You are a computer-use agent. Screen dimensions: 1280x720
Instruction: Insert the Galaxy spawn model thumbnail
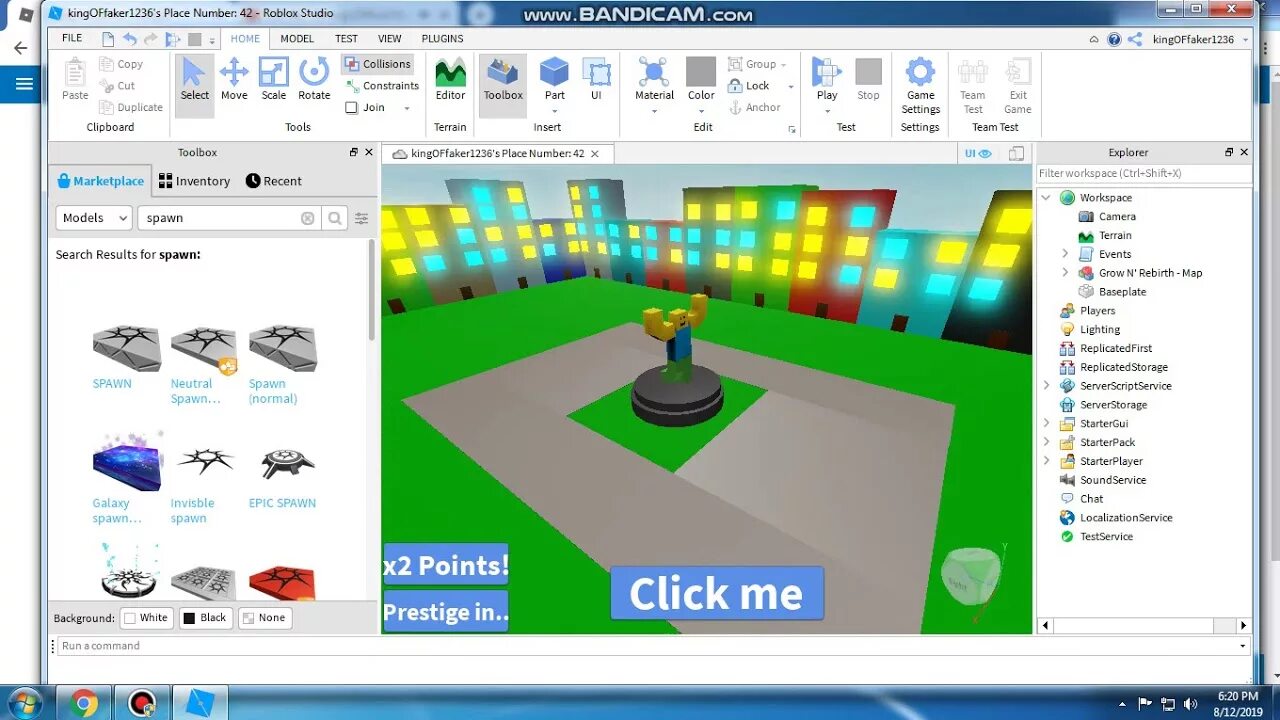(x=126, y=462)
